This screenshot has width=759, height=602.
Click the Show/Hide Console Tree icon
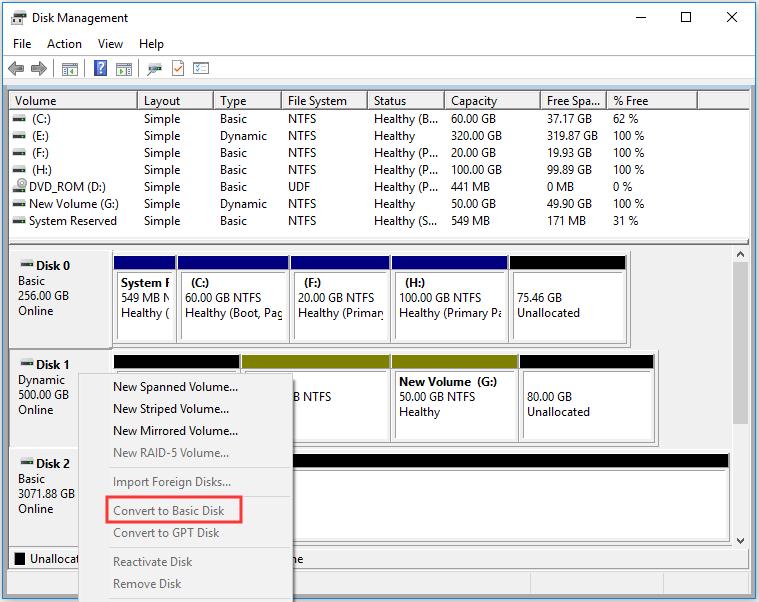tap(69, 69)
